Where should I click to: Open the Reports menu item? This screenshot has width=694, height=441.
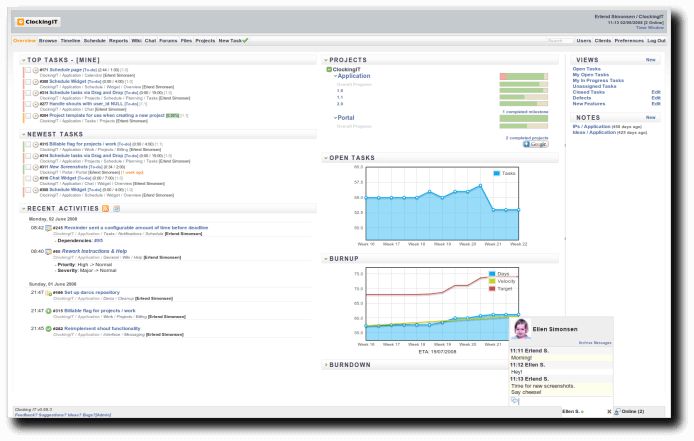118,41
